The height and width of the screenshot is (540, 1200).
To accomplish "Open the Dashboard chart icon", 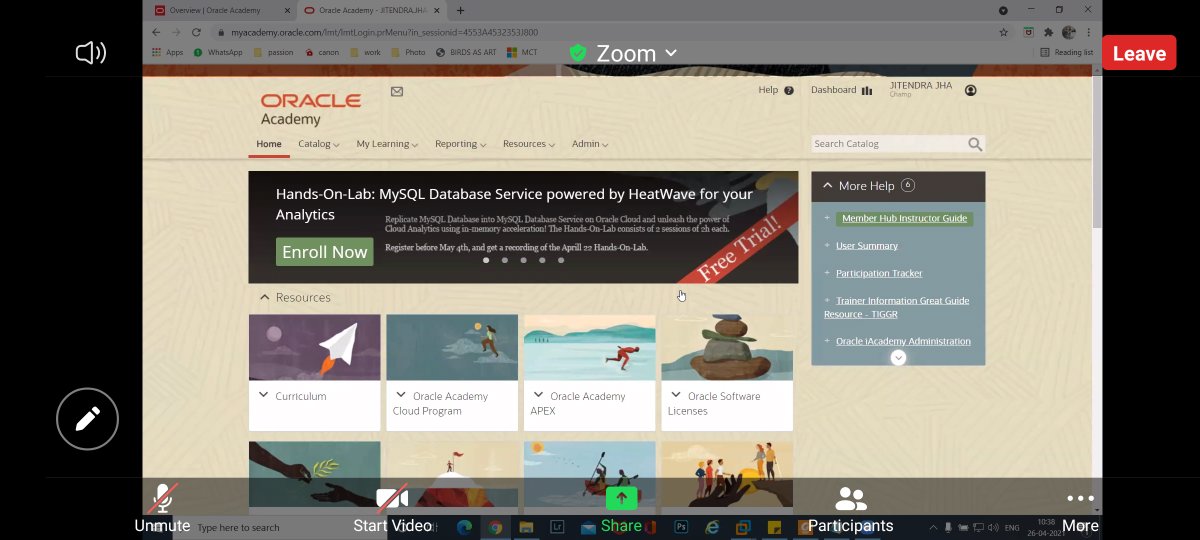I will tap(867, 90).
